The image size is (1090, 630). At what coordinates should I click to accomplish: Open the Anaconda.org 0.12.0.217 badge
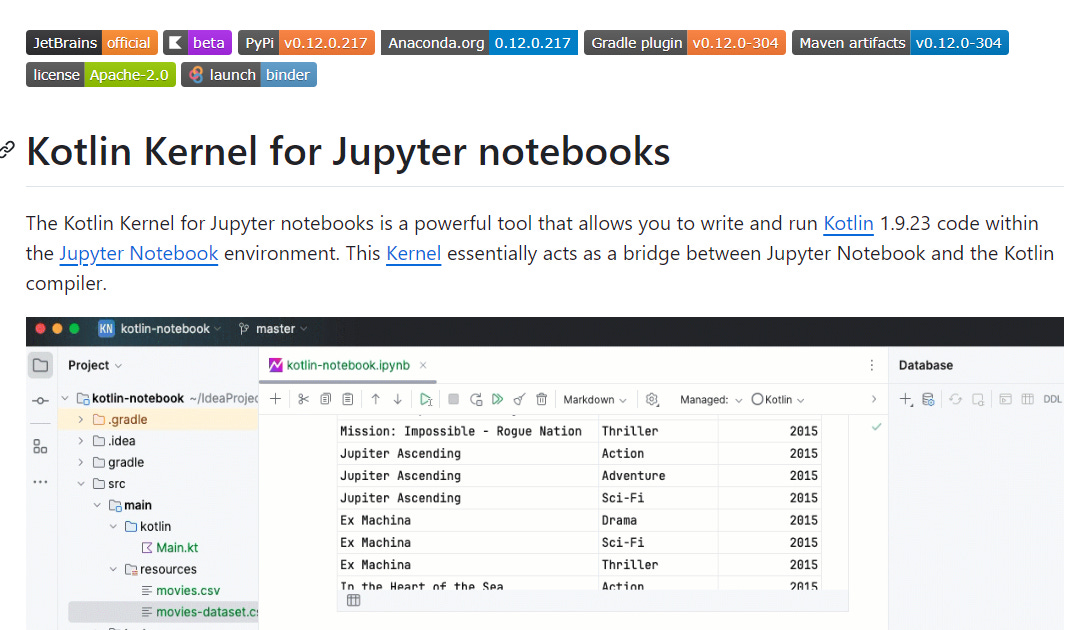(479, 42)
